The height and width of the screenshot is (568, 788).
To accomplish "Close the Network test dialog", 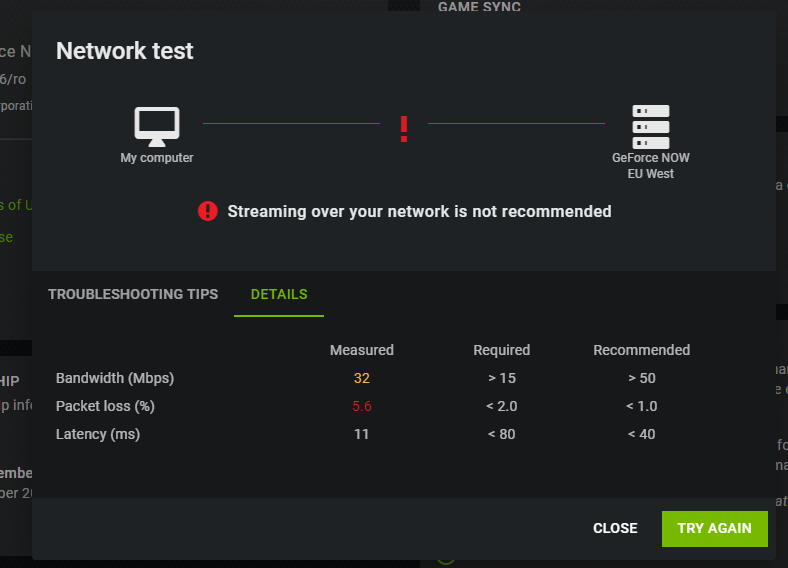I will tap(615, 528).
